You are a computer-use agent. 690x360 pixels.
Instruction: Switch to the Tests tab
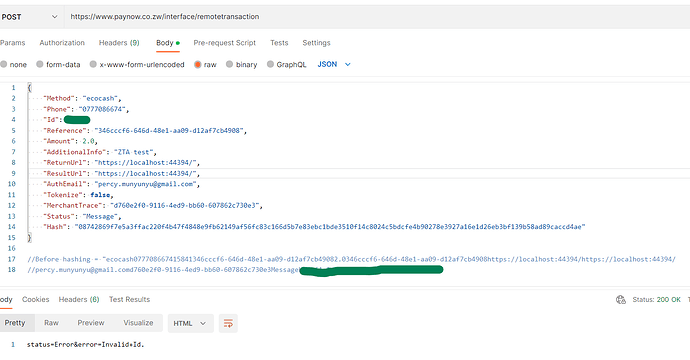pyautogui.click(x=279, y=43)
